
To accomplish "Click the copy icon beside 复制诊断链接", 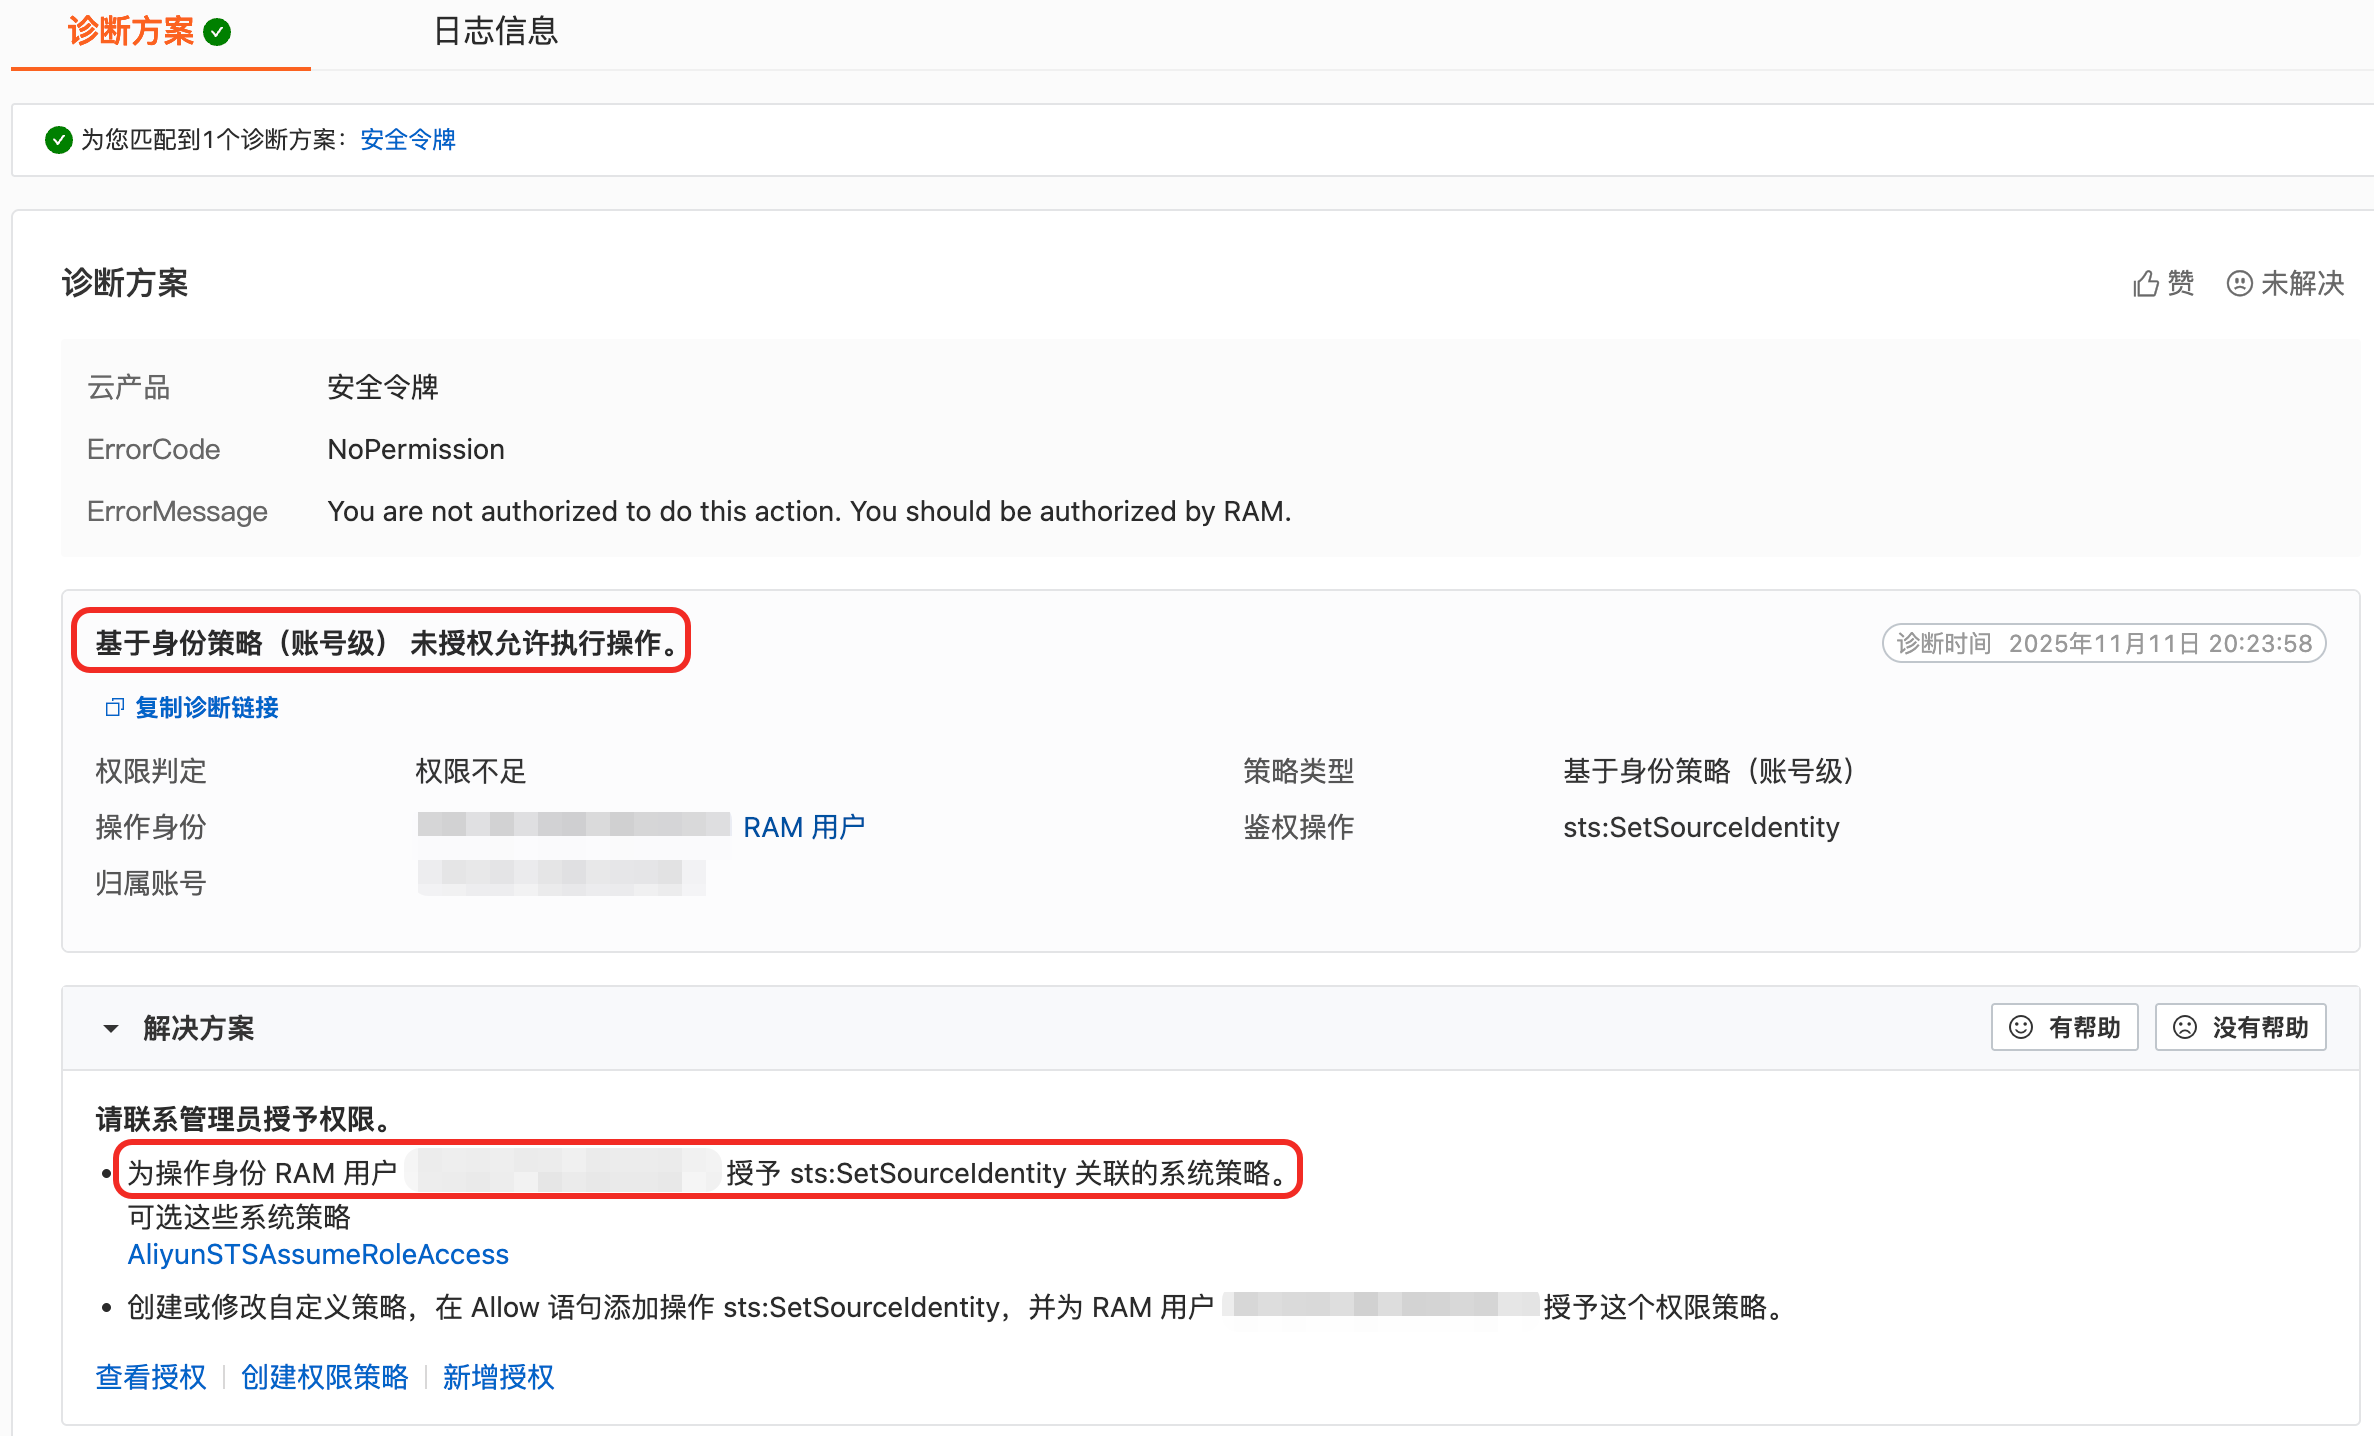I will tap(114, 708).
